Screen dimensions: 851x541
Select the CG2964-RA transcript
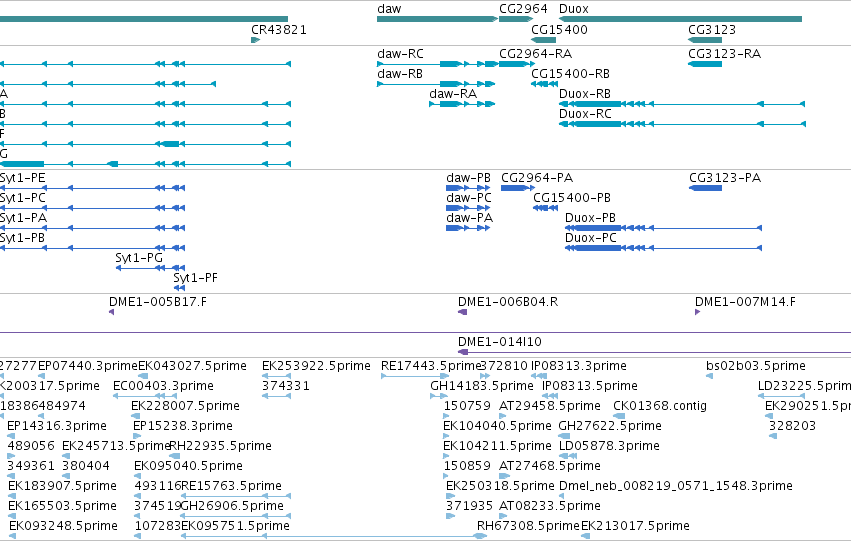point(516,64)
